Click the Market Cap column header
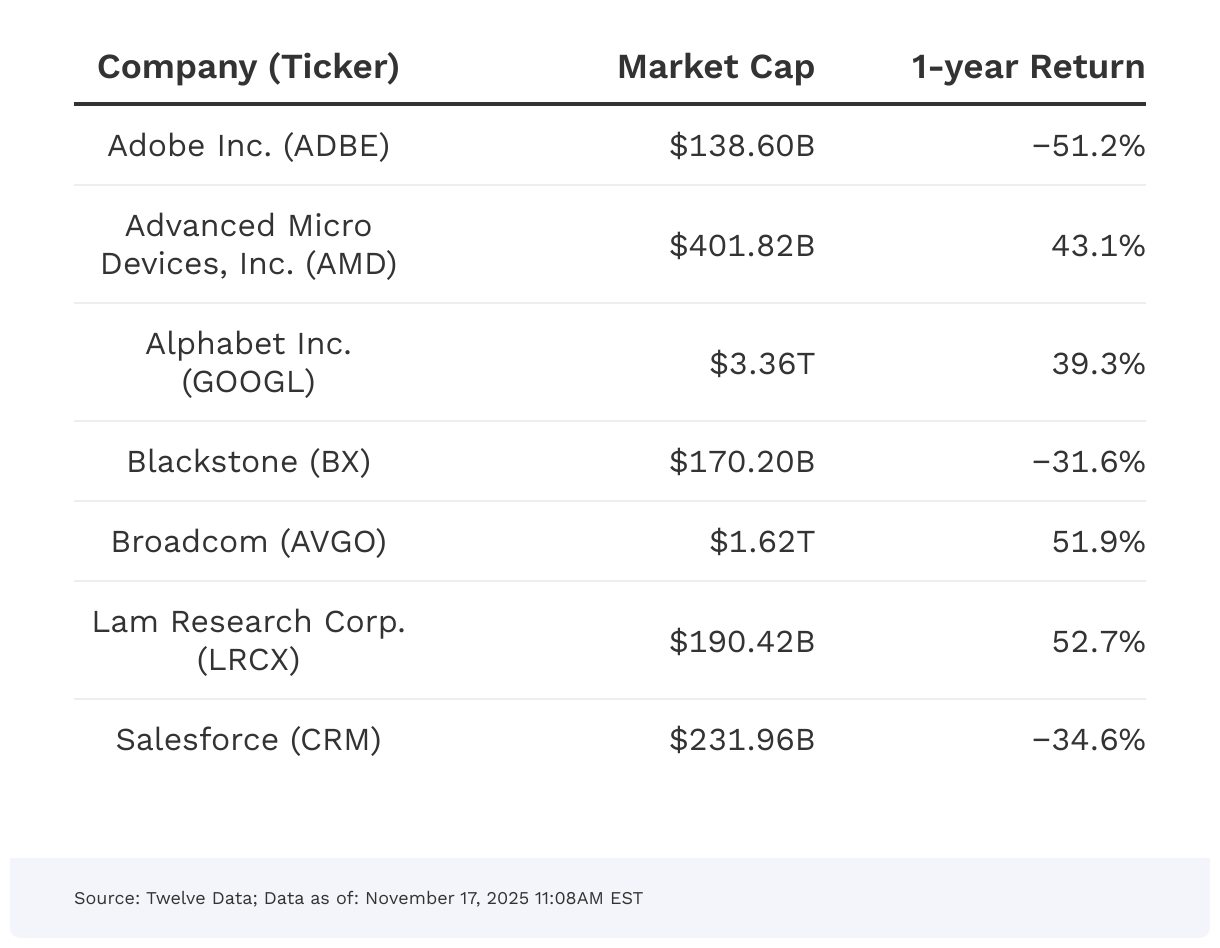 tap(715, 67)
